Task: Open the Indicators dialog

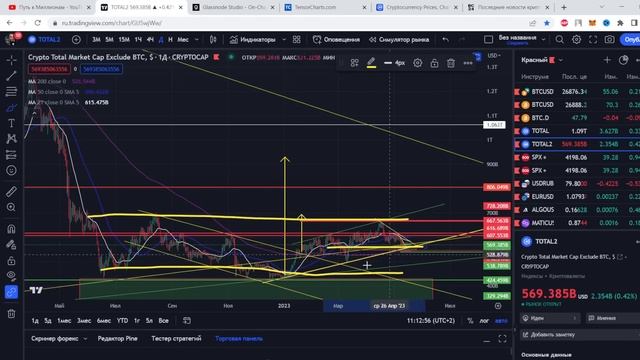Action: (x=252, y=40)
